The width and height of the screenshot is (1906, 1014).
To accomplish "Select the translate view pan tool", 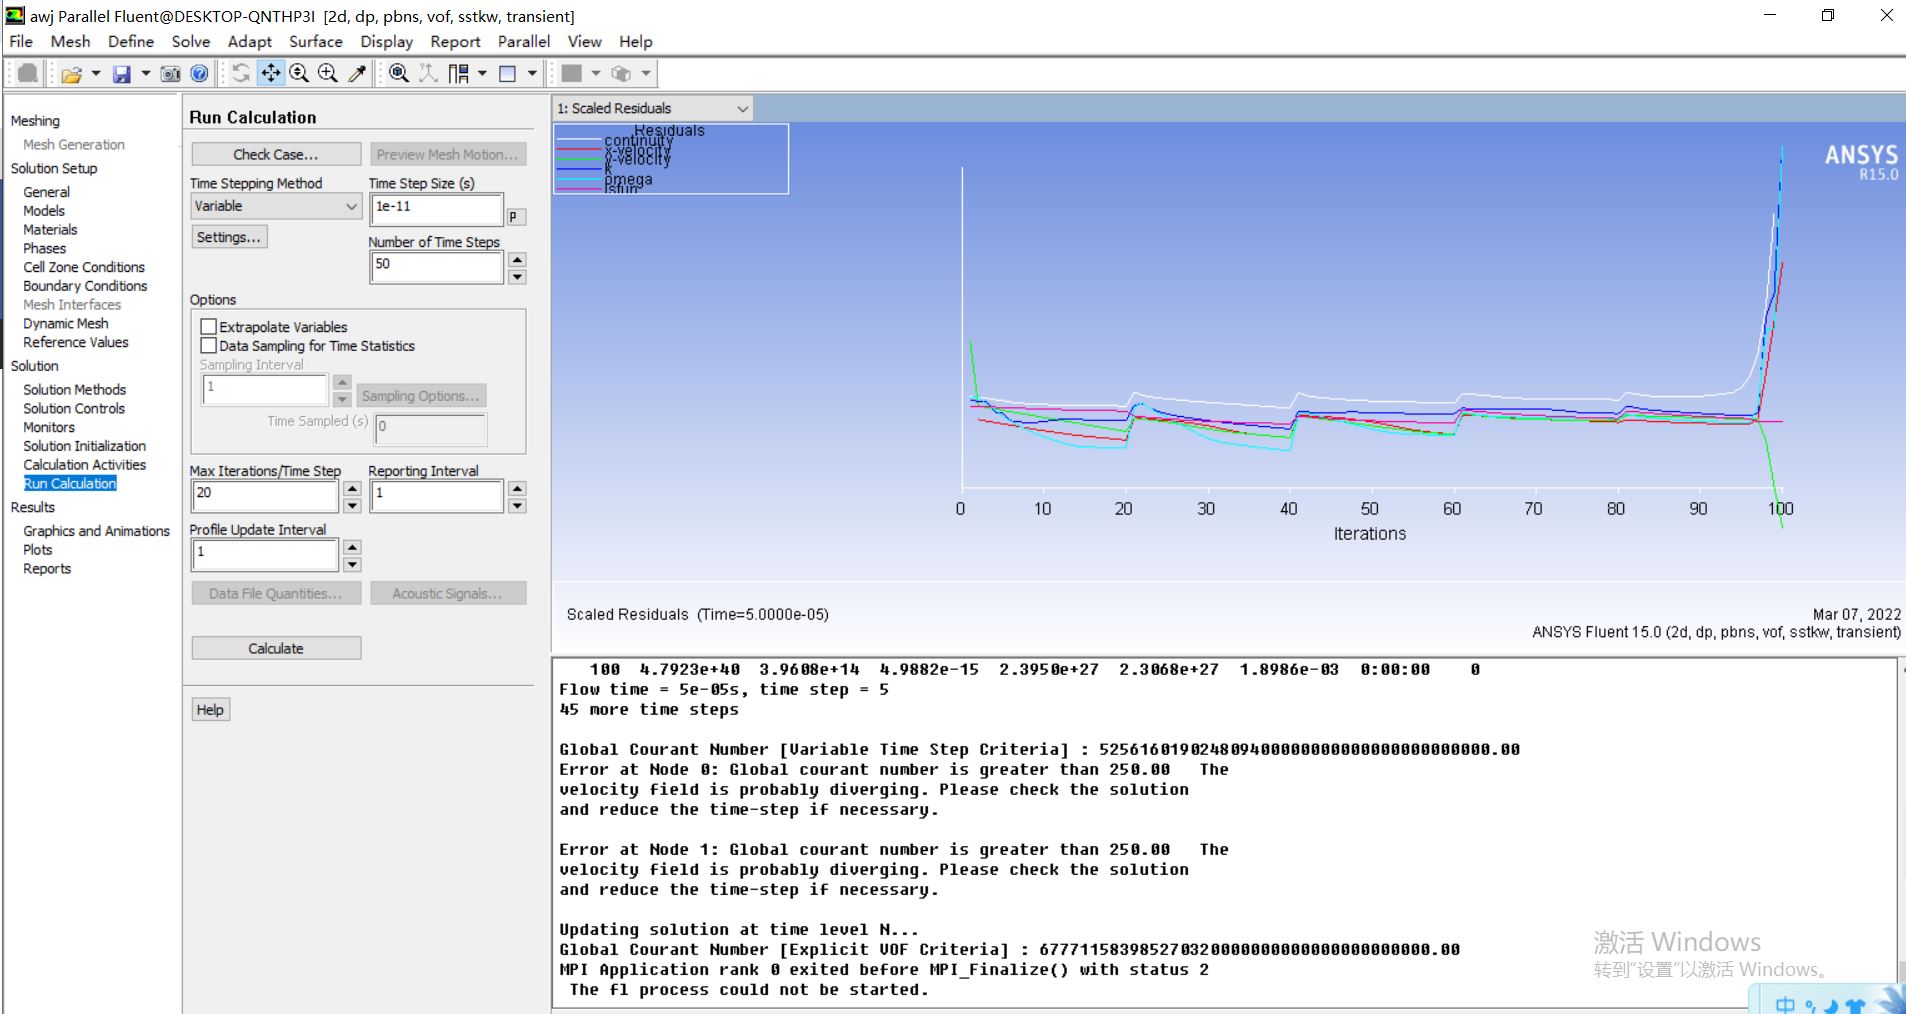I will [x=270, y=73].
